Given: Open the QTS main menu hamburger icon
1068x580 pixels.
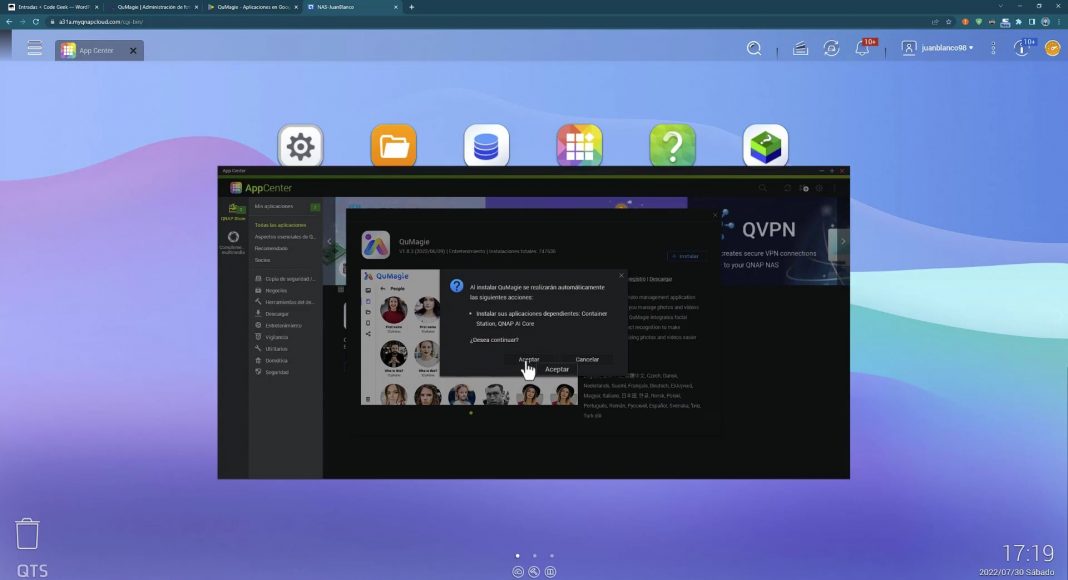Looking at the screenshot, I should (x=35, y=48).
